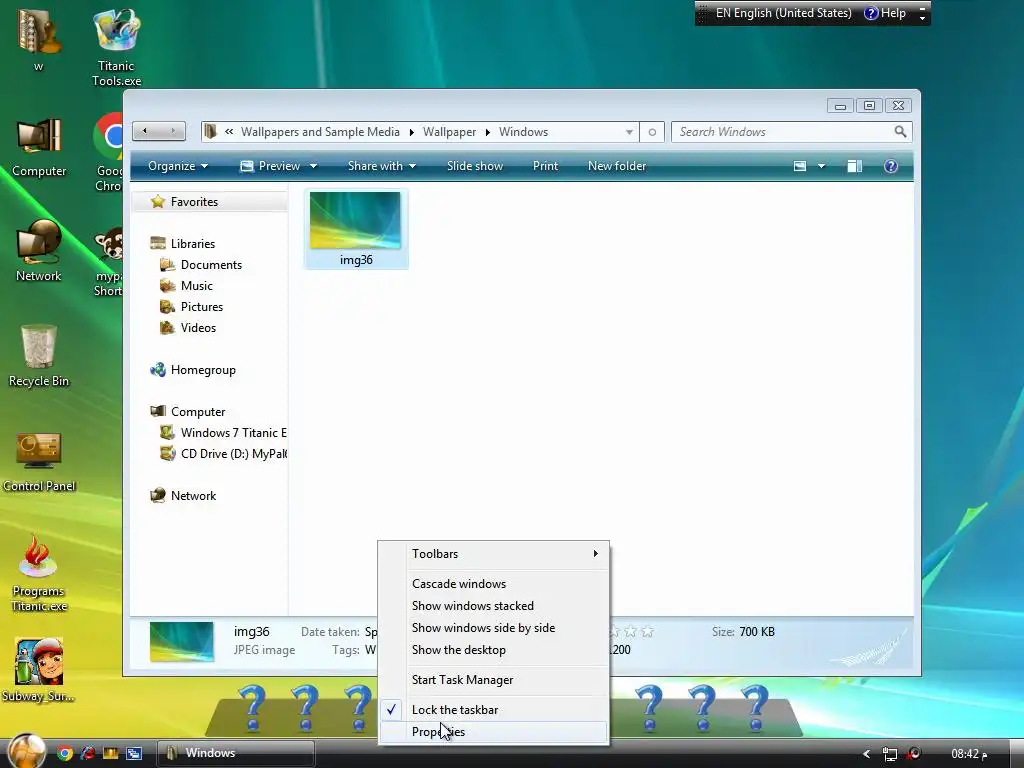1024x768 pixels.
Task: Select the Subway Surfers desktop icon
Action: tap(39, 669)
